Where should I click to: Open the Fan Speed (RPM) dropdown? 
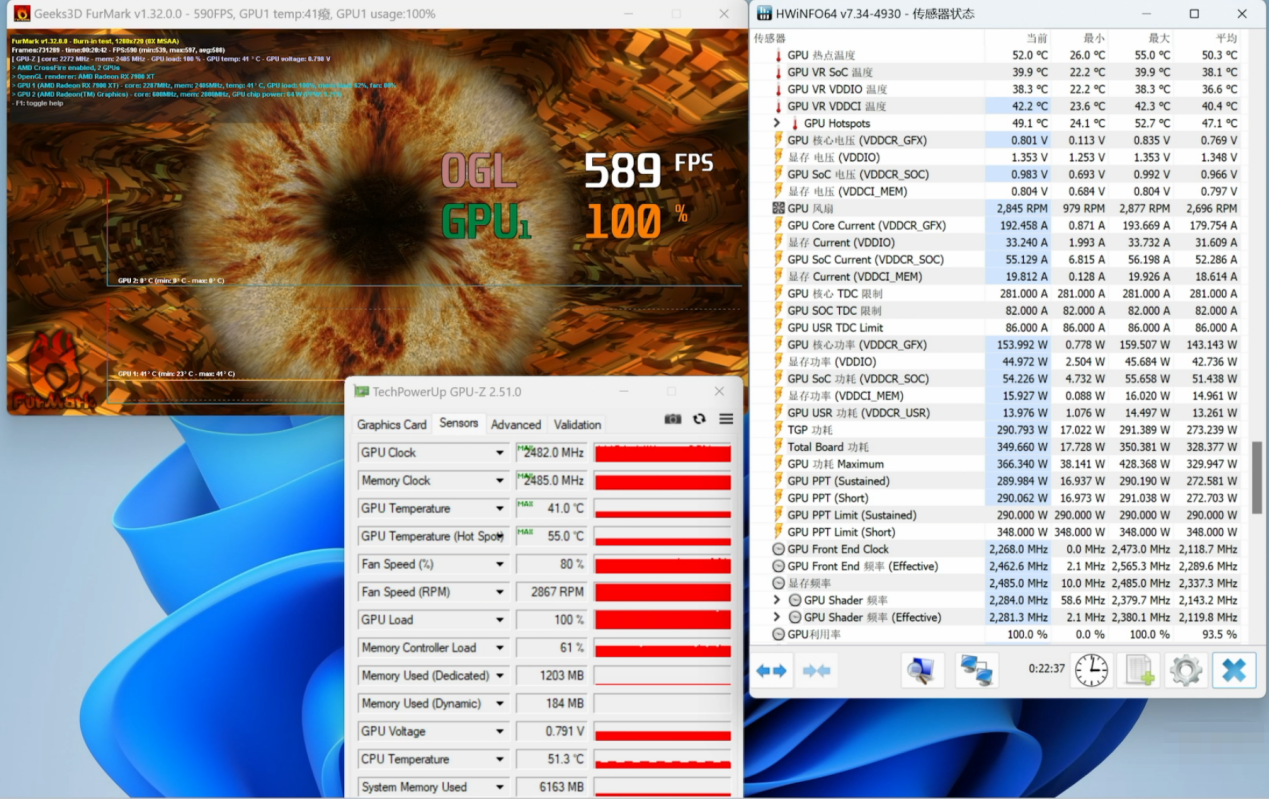tap(500, 592)
